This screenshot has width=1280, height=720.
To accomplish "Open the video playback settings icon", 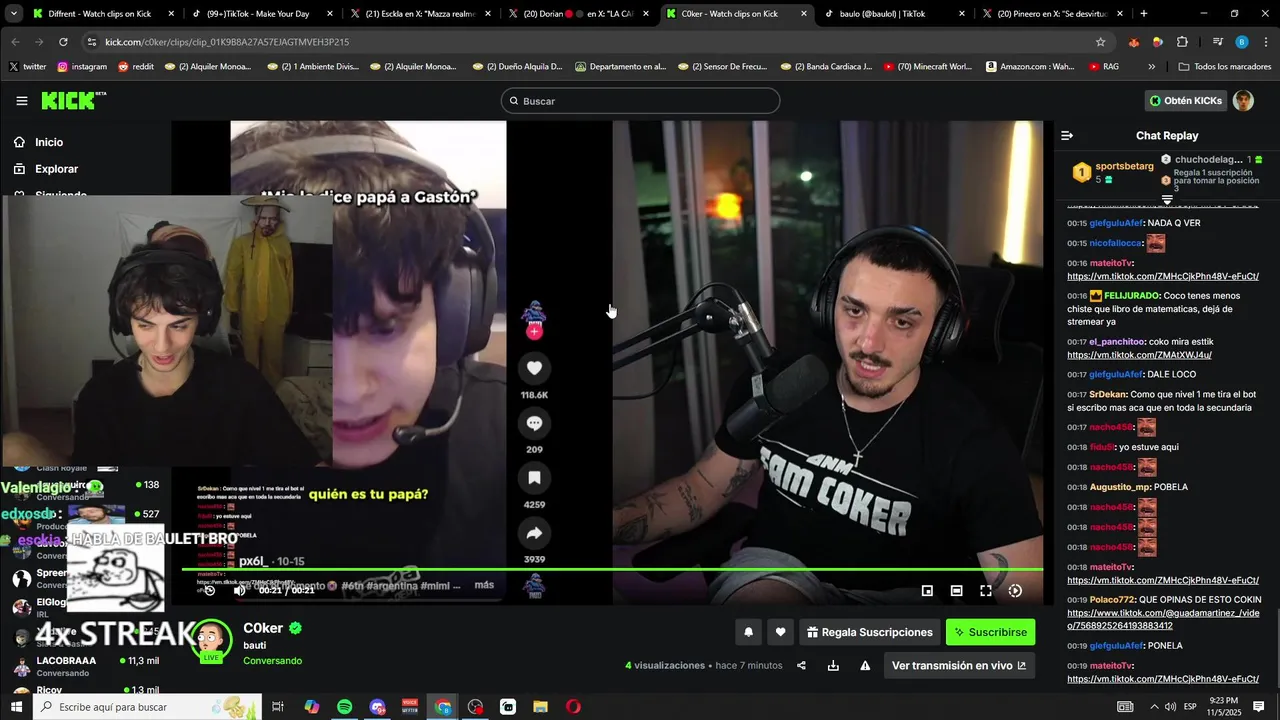I will (x=1015, y=591).
